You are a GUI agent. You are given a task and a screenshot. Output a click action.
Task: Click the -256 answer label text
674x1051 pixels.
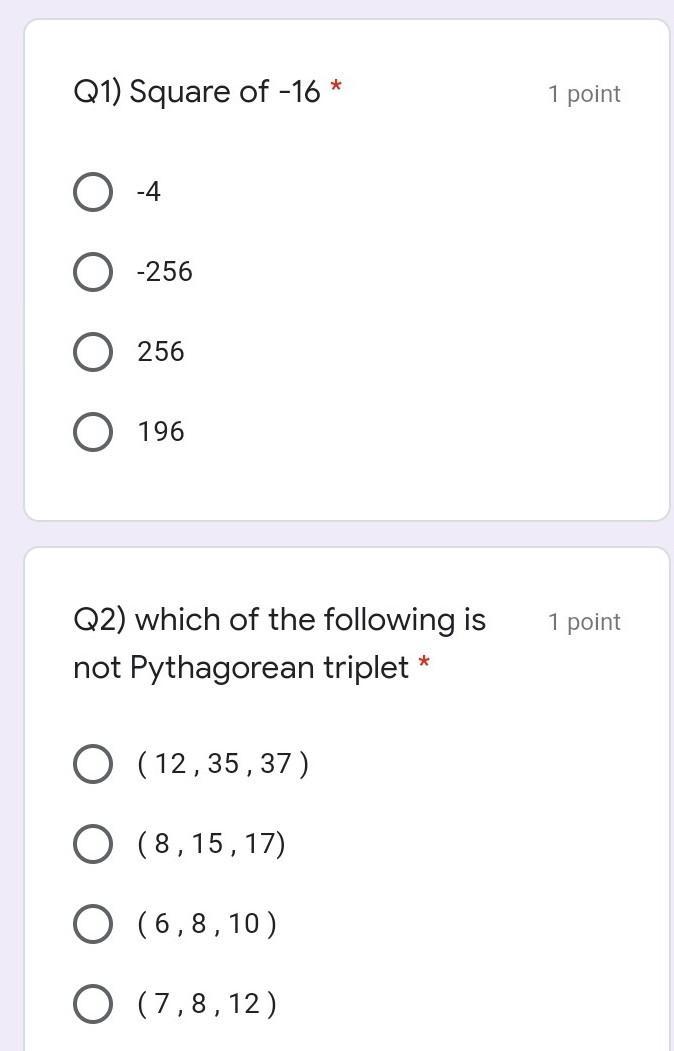click(165, 272)
